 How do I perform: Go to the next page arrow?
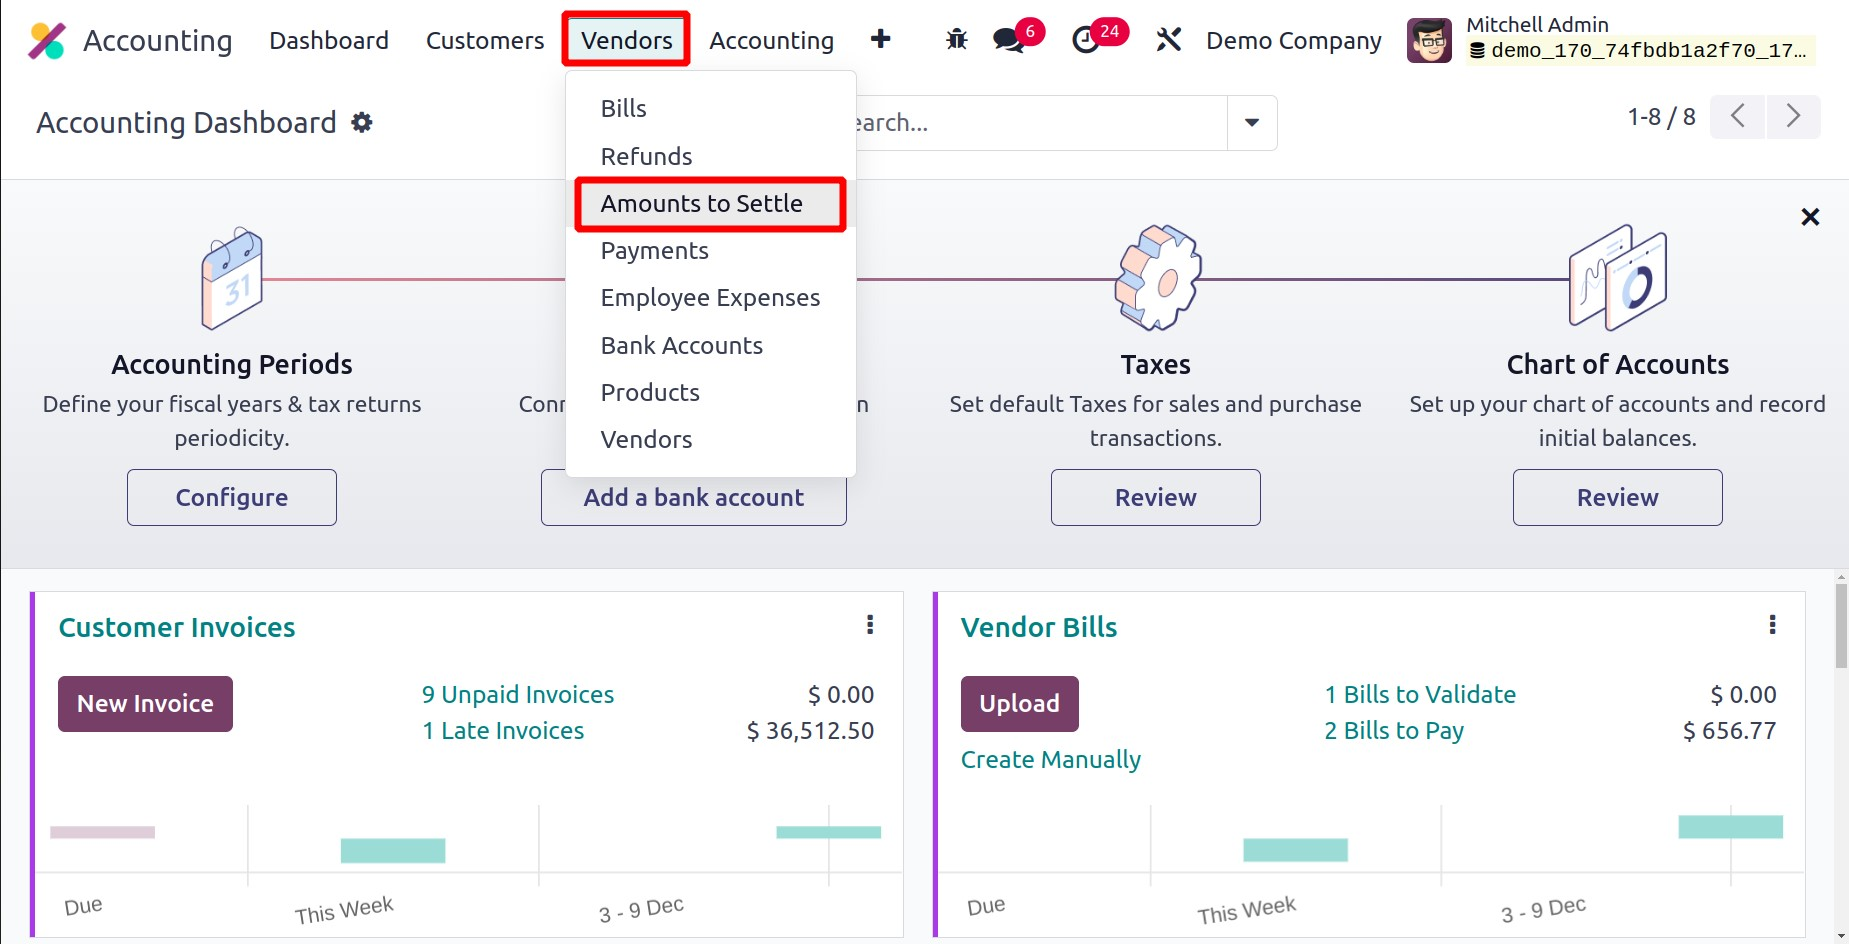pos(1792,117)
